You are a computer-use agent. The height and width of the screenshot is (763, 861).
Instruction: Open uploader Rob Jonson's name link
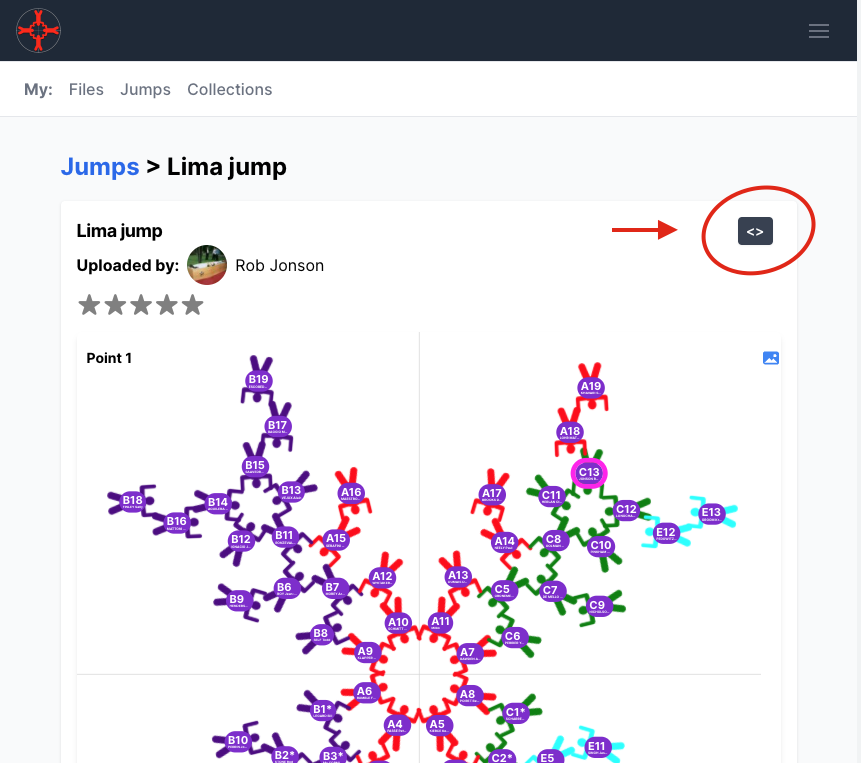(279, 265)
